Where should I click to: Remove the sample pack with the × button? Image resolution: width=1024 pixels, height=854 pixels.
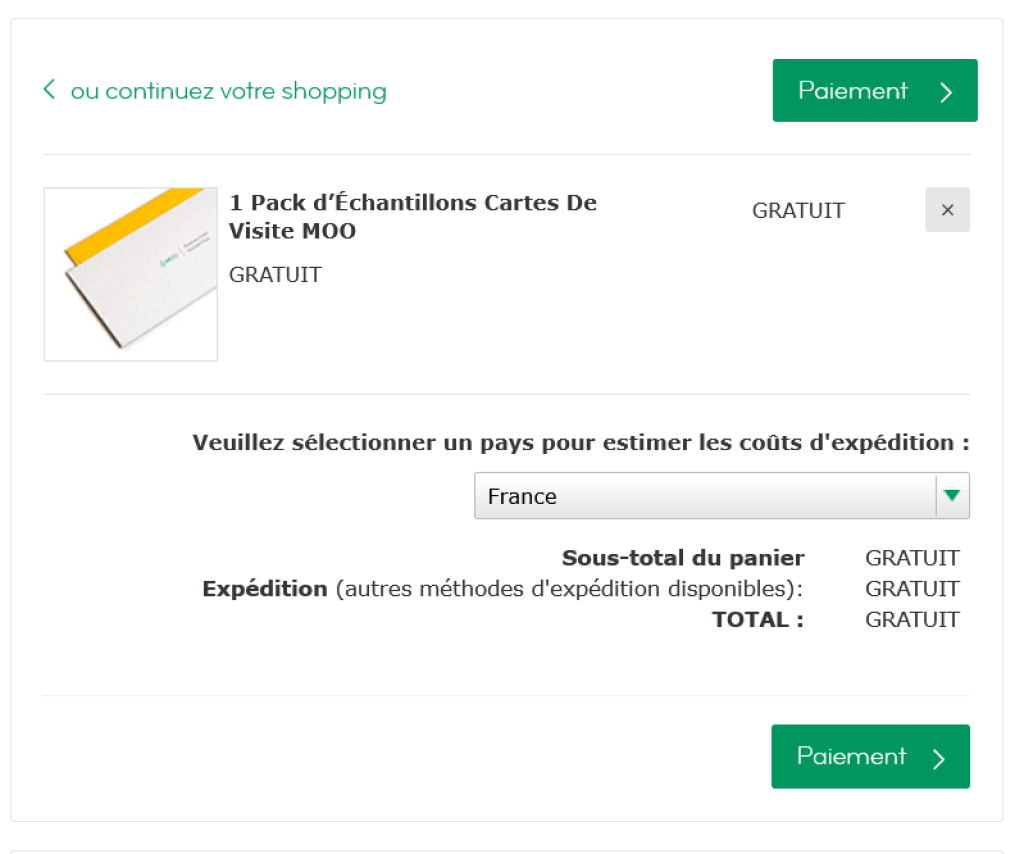pos(947,210)
